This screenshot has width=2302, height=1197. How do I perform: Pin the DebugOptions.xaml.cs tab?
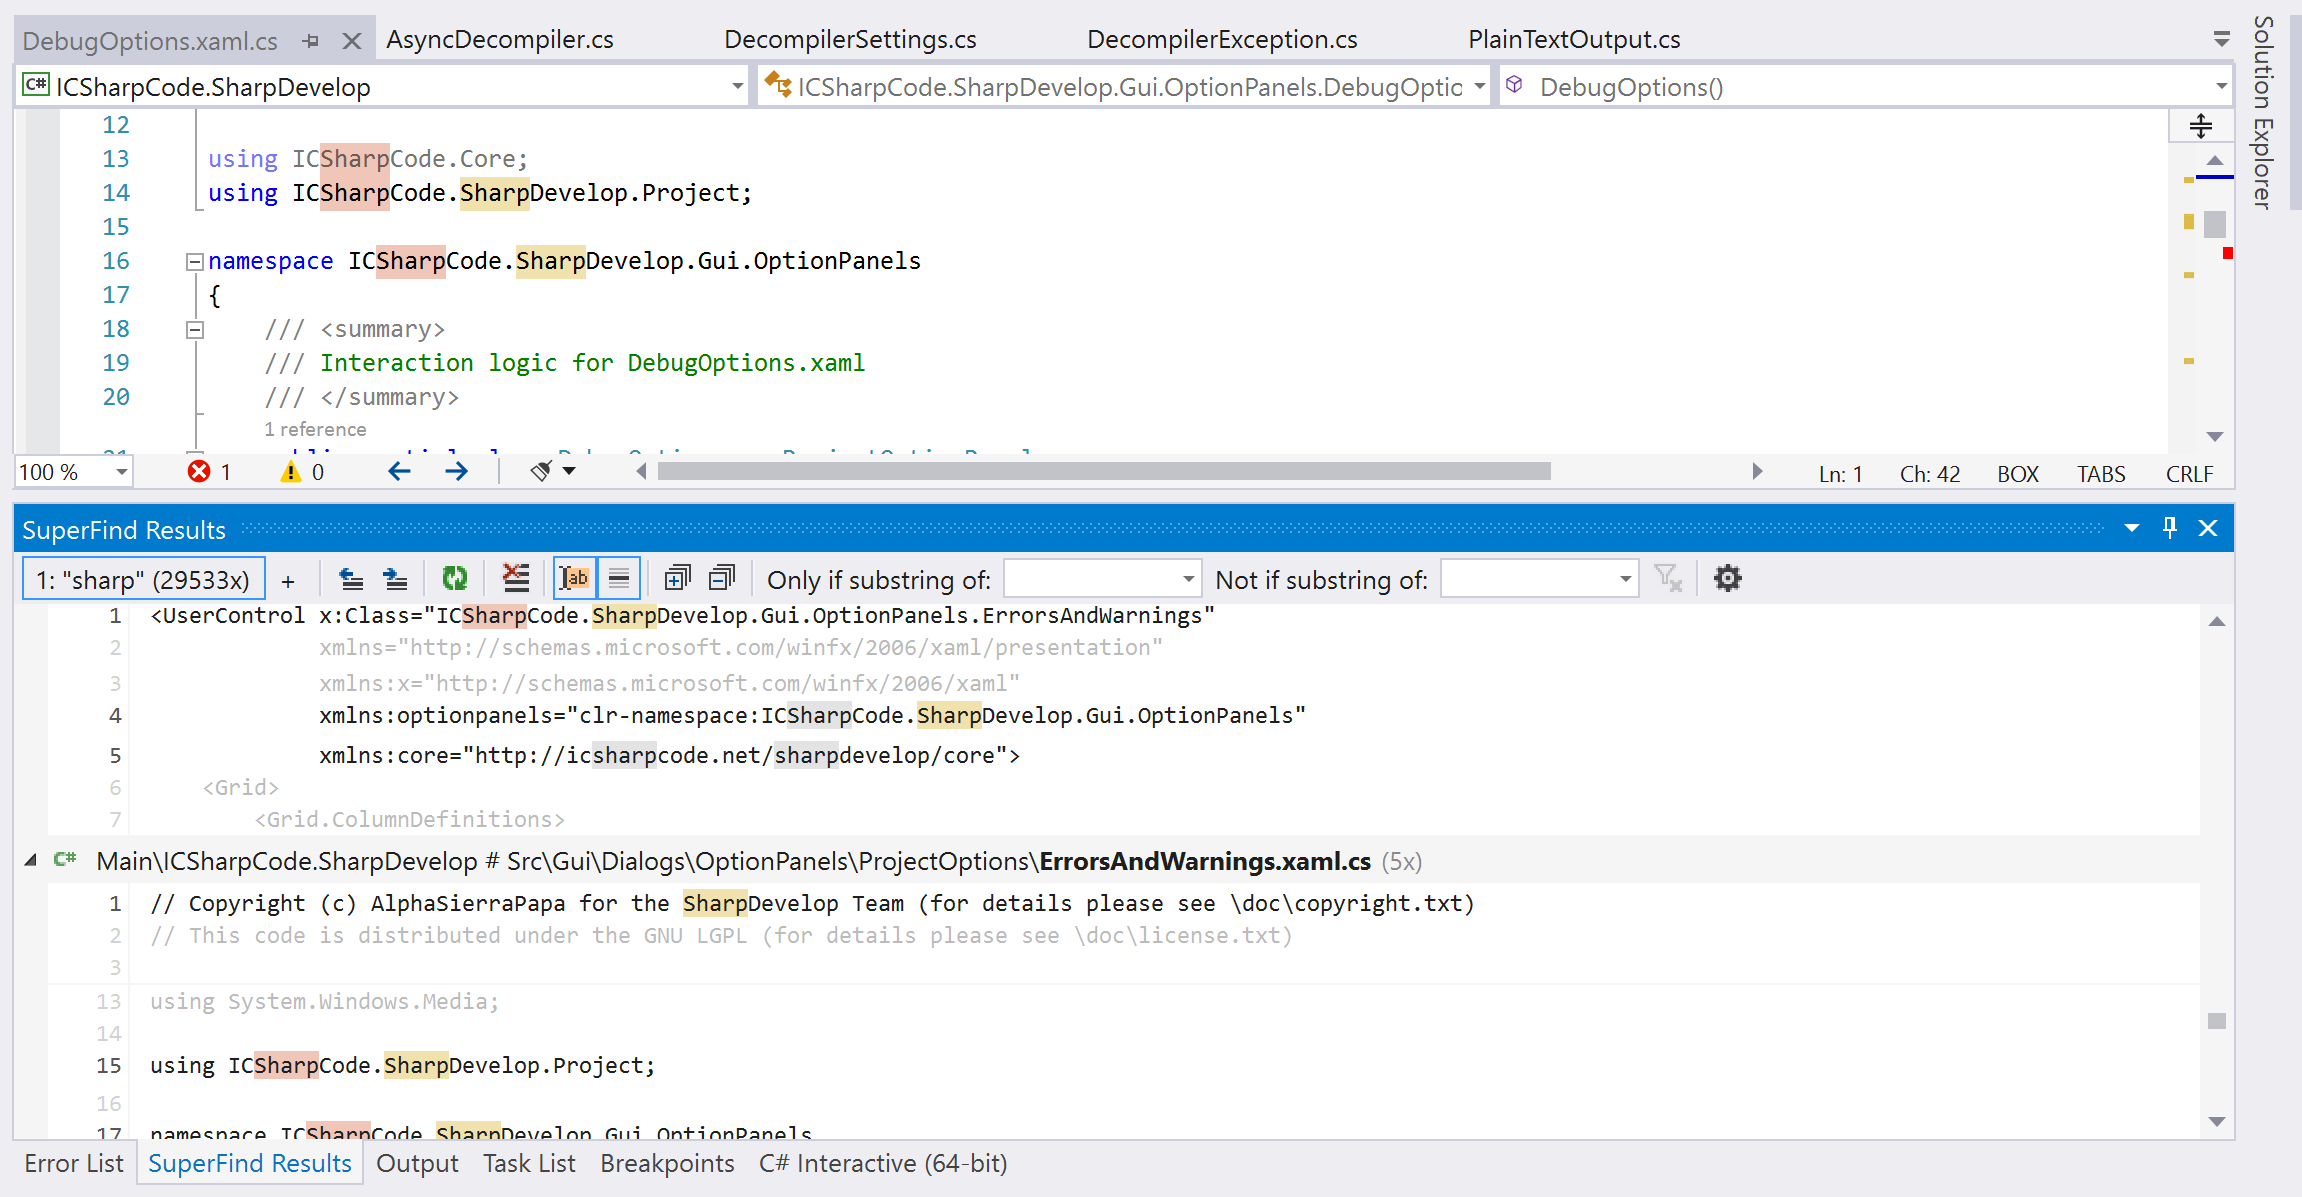310,41
